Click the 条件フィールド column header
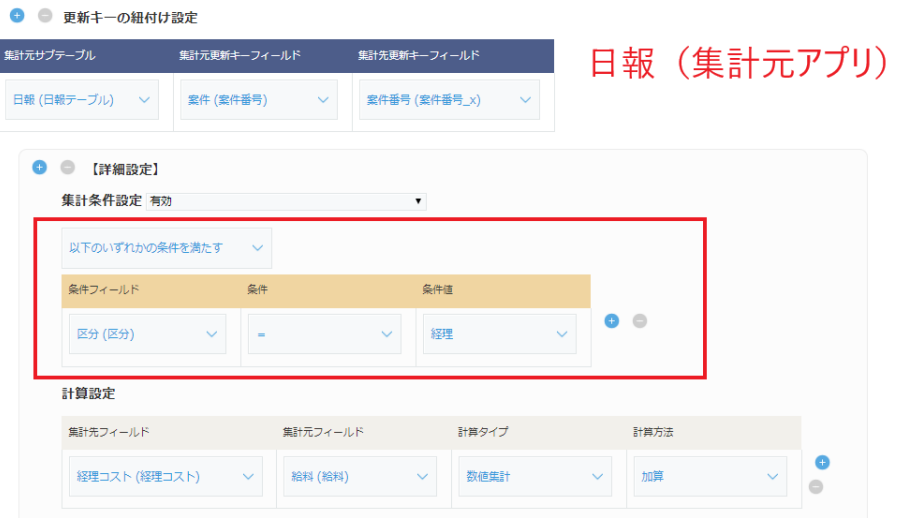This screenshot has height=518, width=904. coord(104,290)
